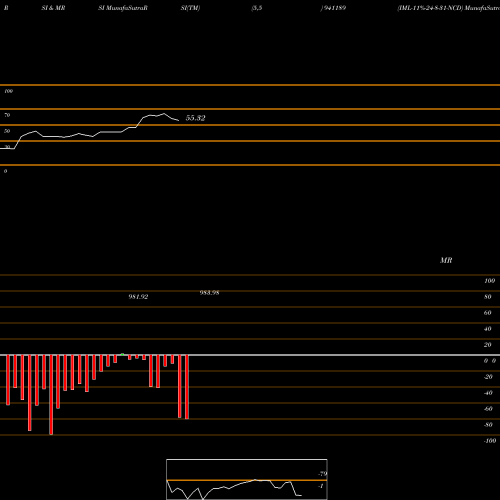Click the RSI axis label 70
The image size is (500, 500).
tap(7, 115)
